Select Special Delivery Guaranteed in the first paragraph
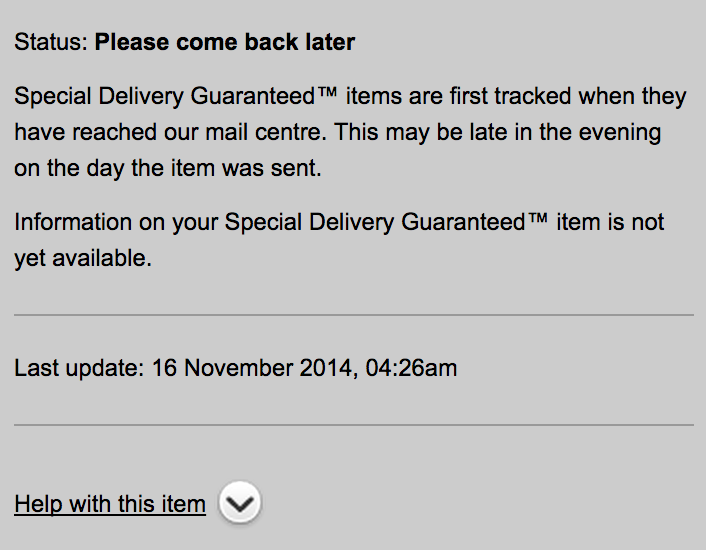 coord(165,96)
